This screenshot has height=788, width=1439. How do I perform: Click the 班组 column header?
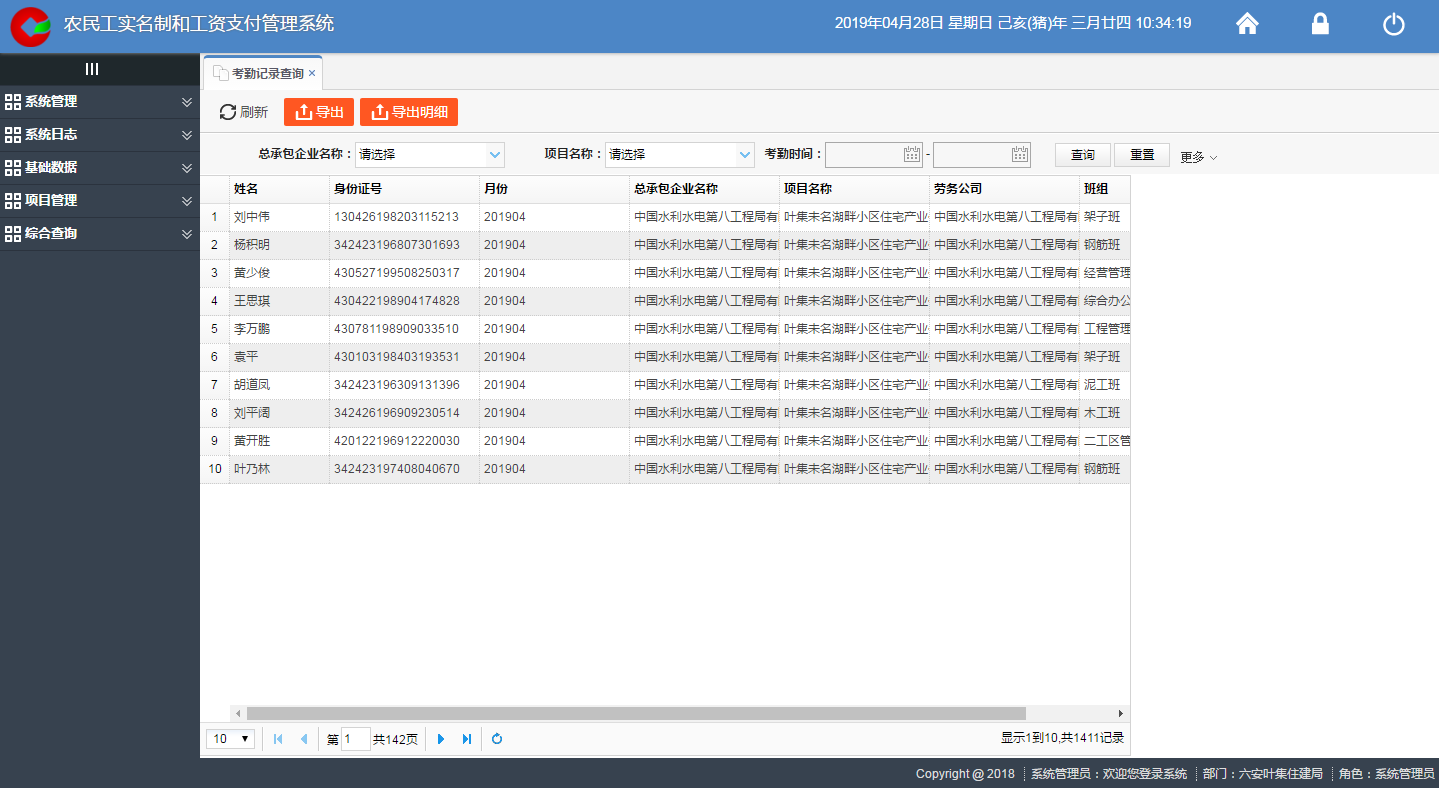click(1105, 189)
